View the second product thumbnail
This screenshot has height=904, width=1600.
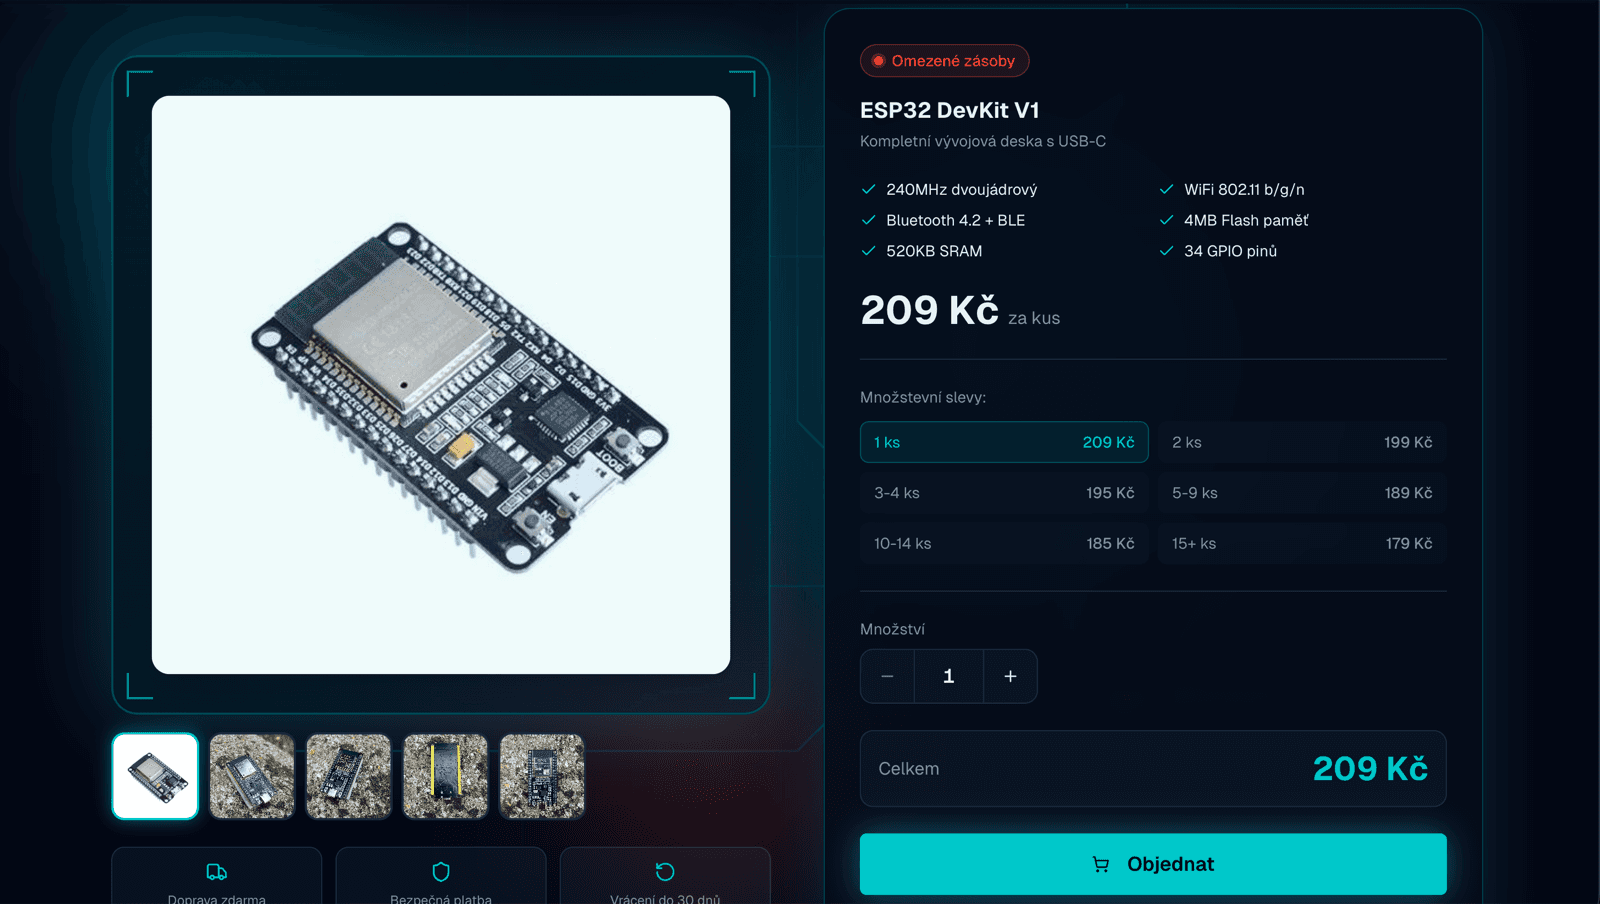252,776
